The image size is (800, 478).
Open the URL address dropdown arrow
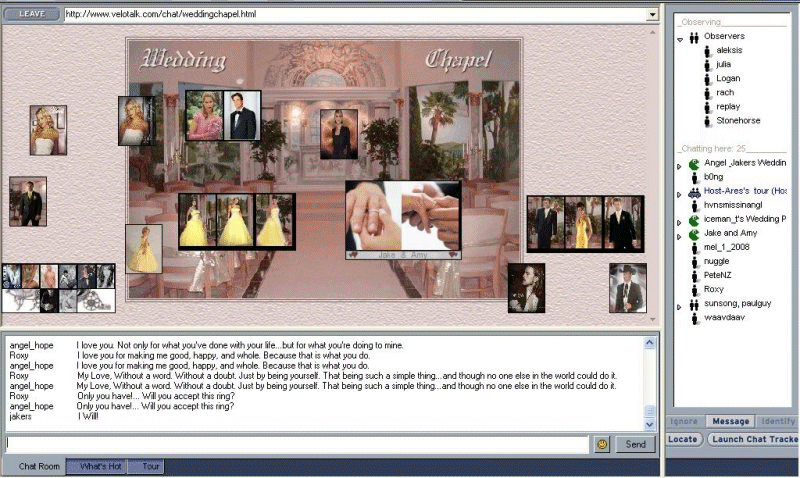coord(652,15)
